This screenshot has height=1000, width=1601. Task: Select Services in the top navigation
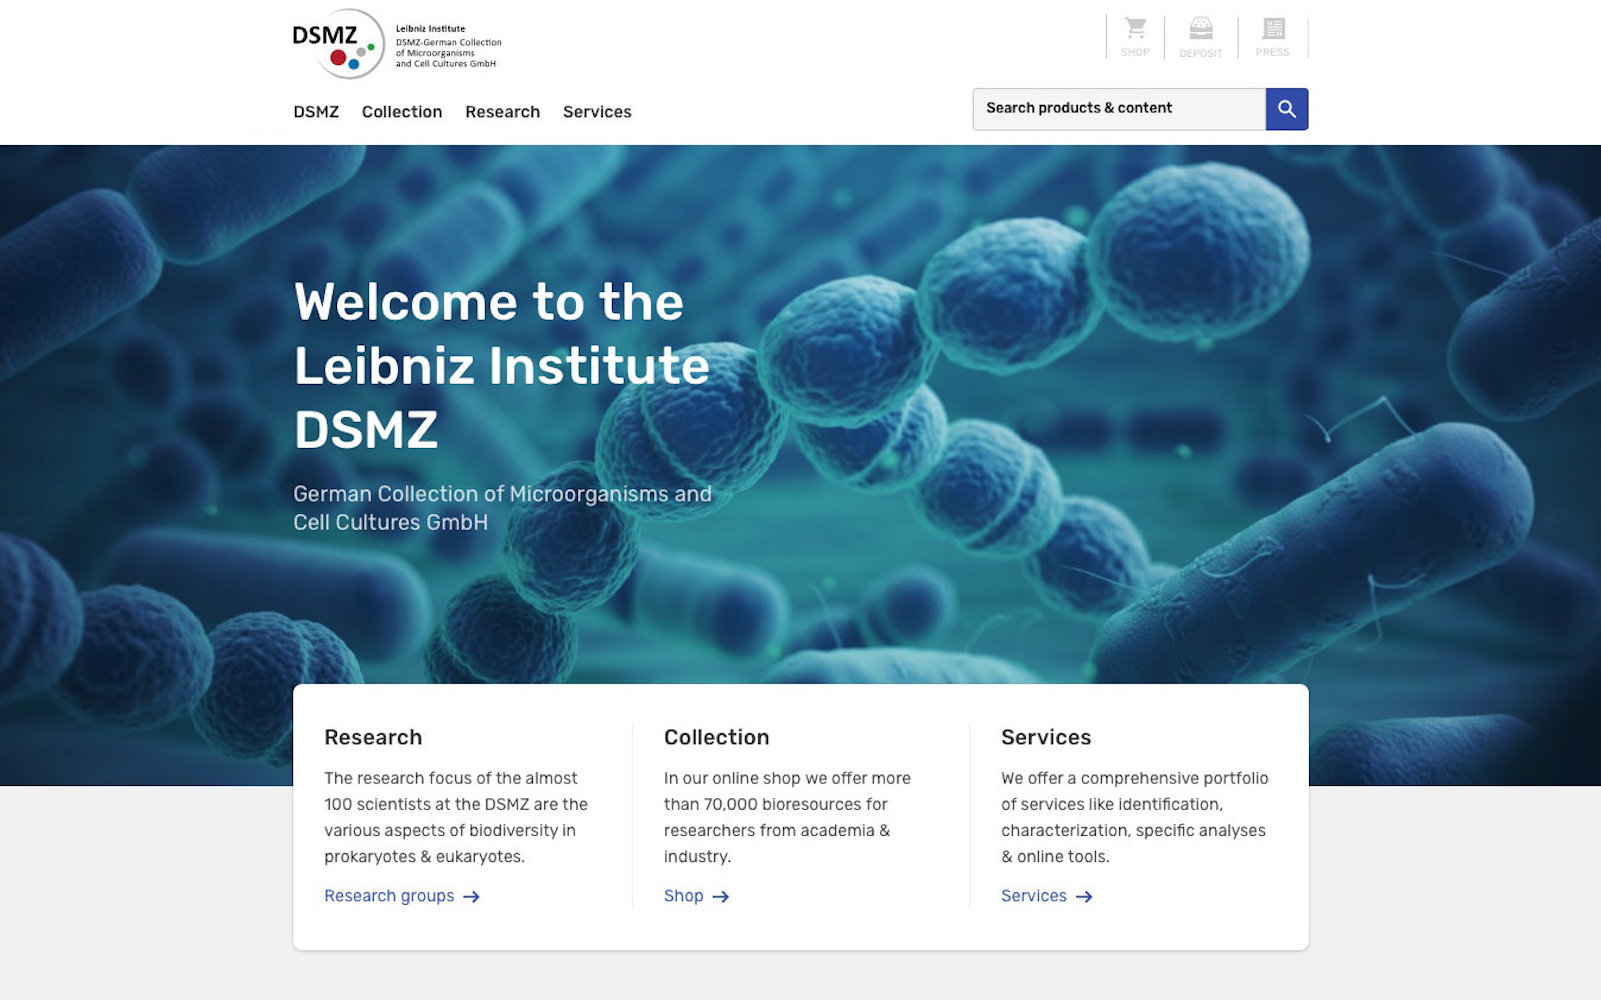click(597, 112)
